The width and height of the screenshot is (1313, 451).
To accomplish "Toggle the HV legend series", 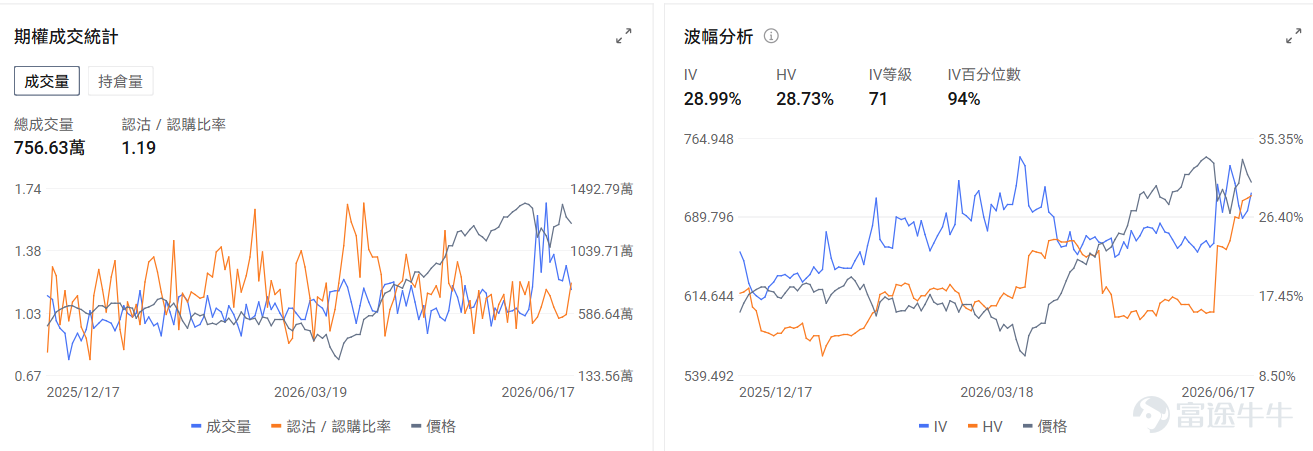I will coord(985,426).
